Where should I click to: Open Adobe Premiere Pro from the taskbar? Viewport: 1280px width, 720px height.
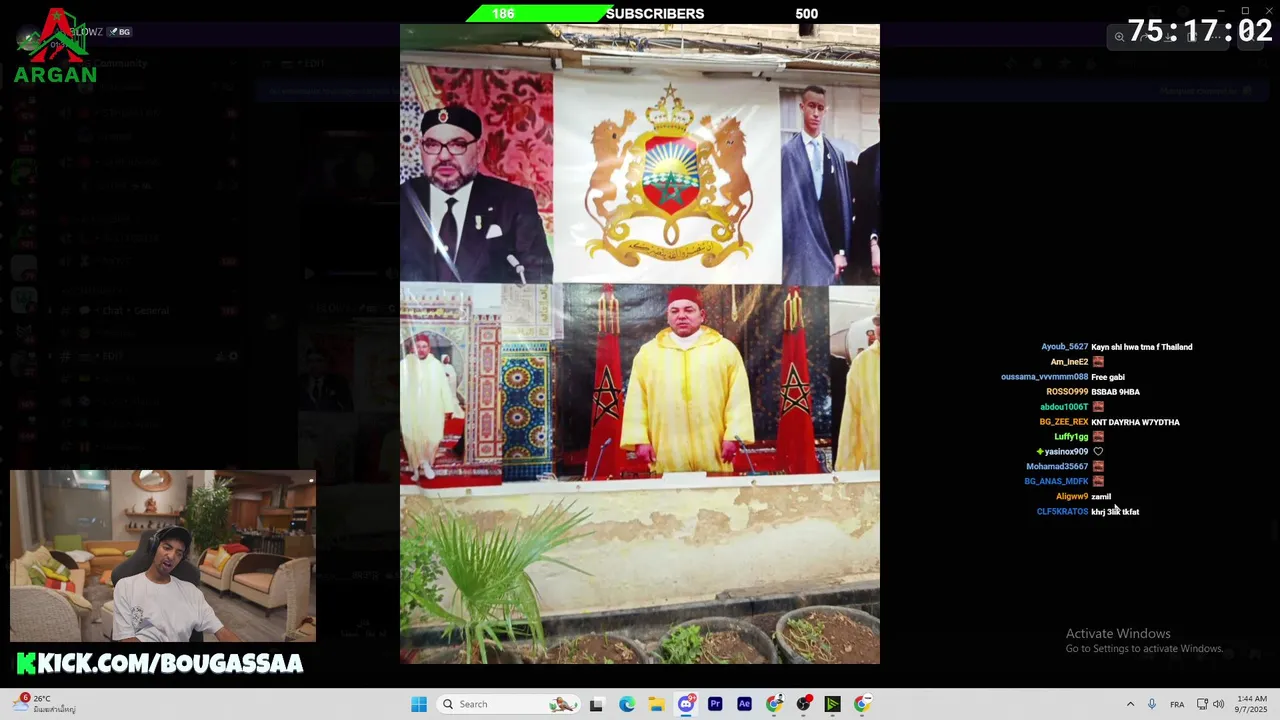[715, 704]
